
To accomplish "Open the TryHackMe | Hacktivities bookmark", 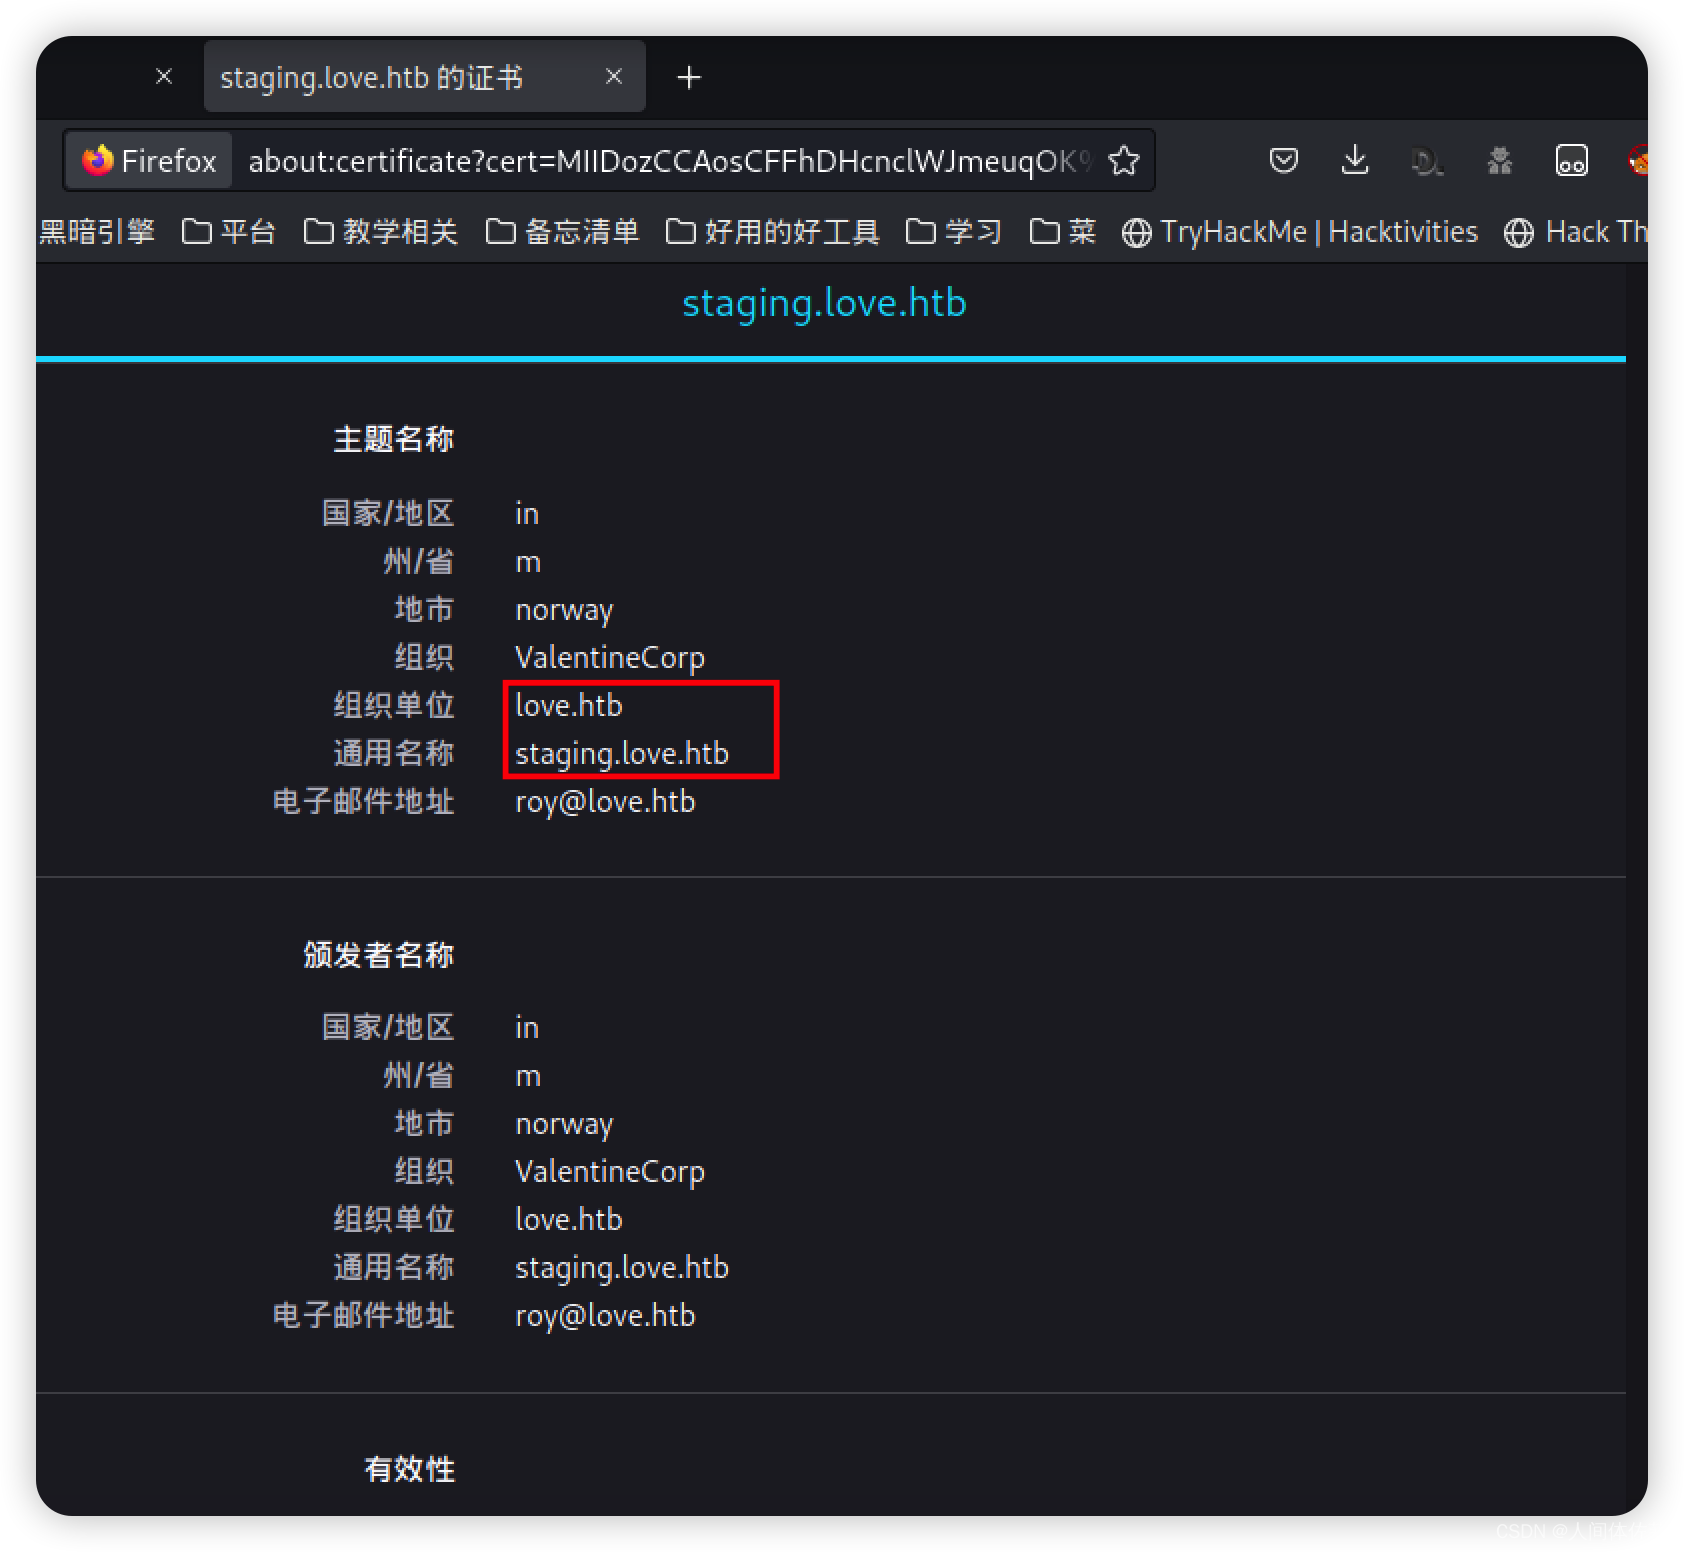I will point(1299,232).
